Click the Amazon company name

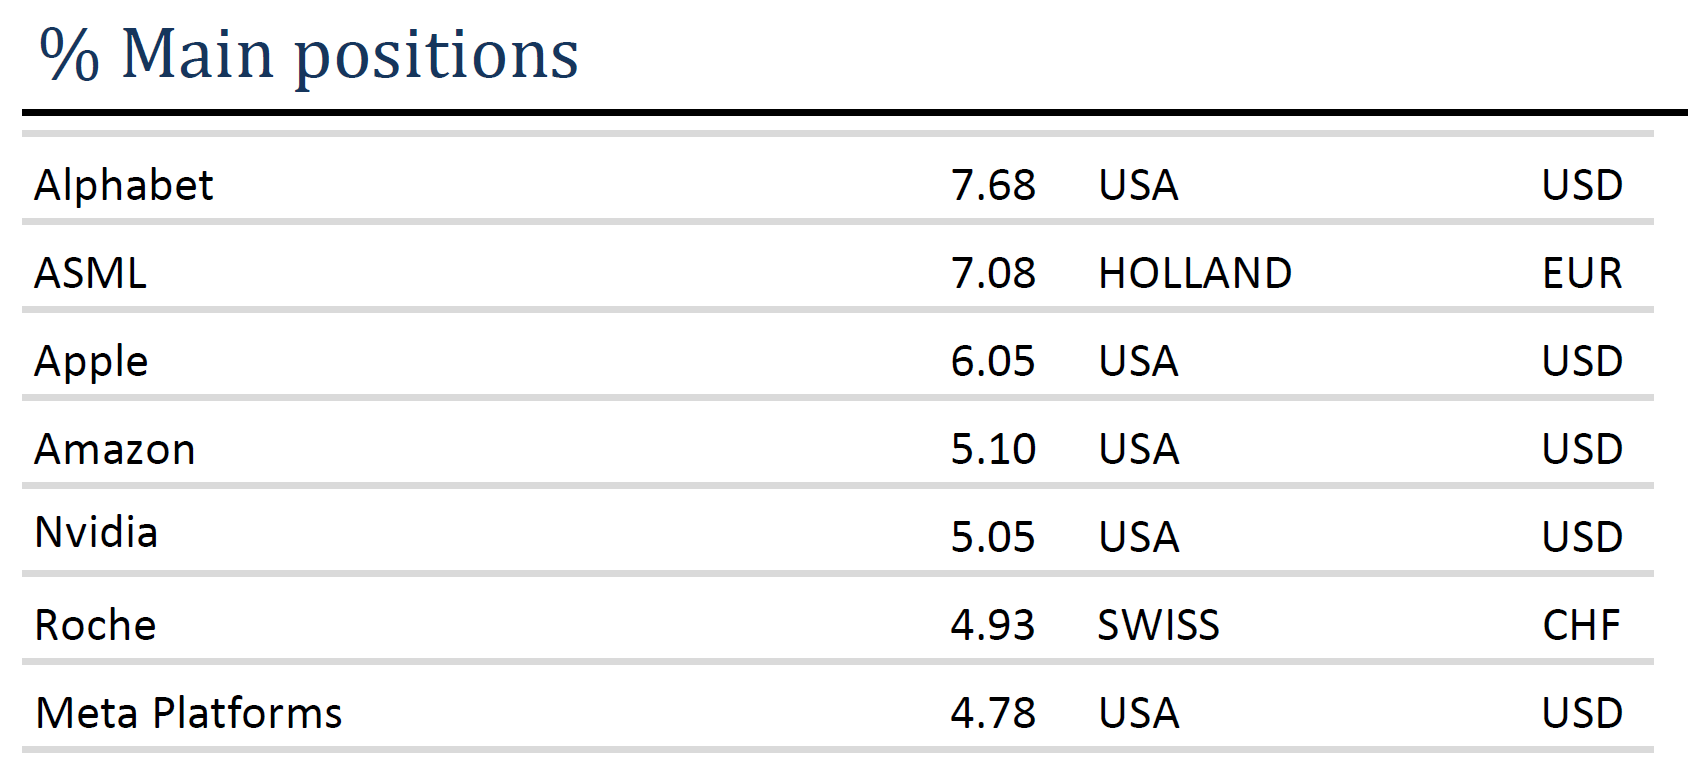coord(115,449)
